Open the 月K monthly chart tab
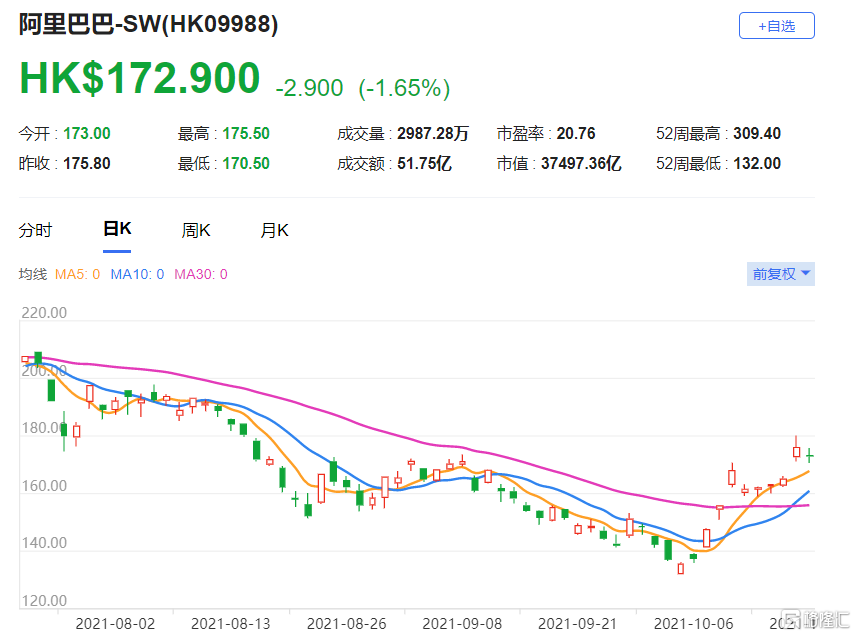856x636 pixels. (x=274, y=230)
